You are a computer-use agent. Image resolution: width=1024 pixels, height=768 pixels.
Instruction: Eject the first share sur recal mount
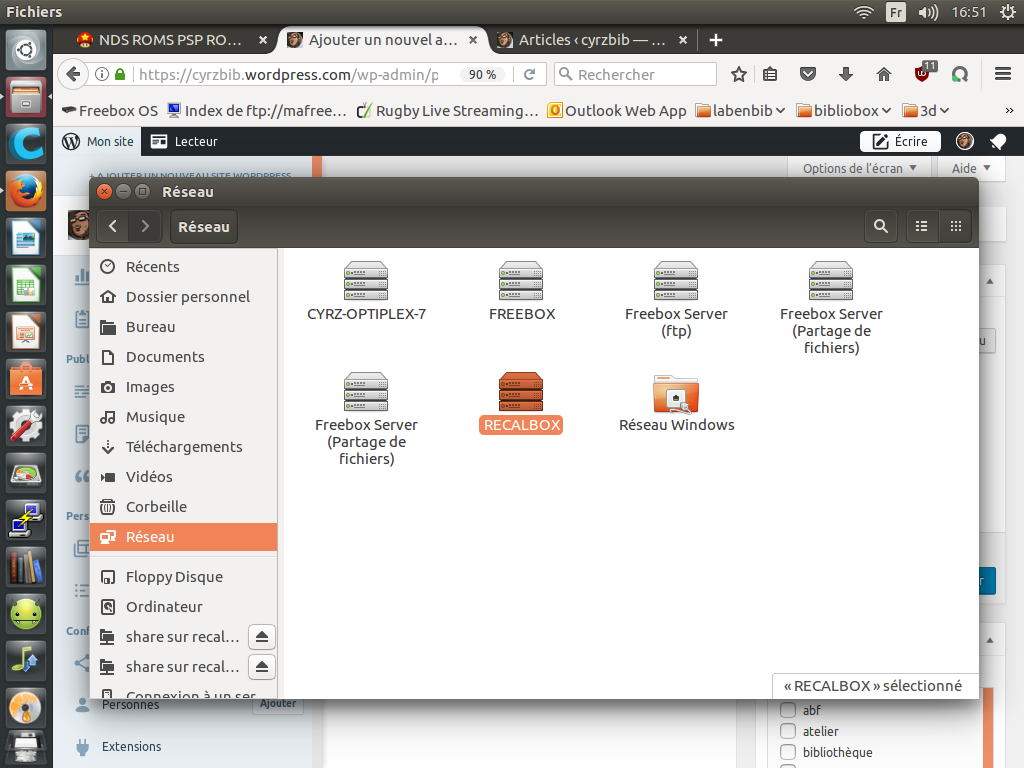point(261,637)
